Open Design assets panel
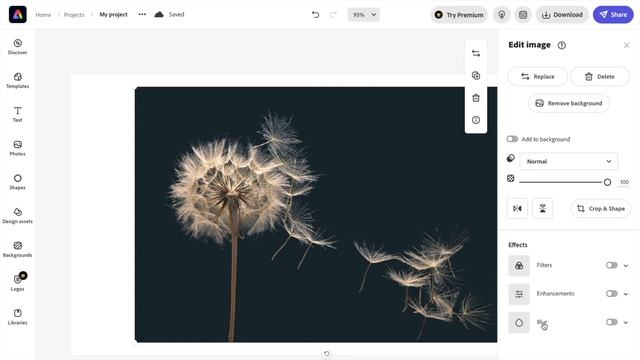The image size is (640, 360). [x=18, y=216]
